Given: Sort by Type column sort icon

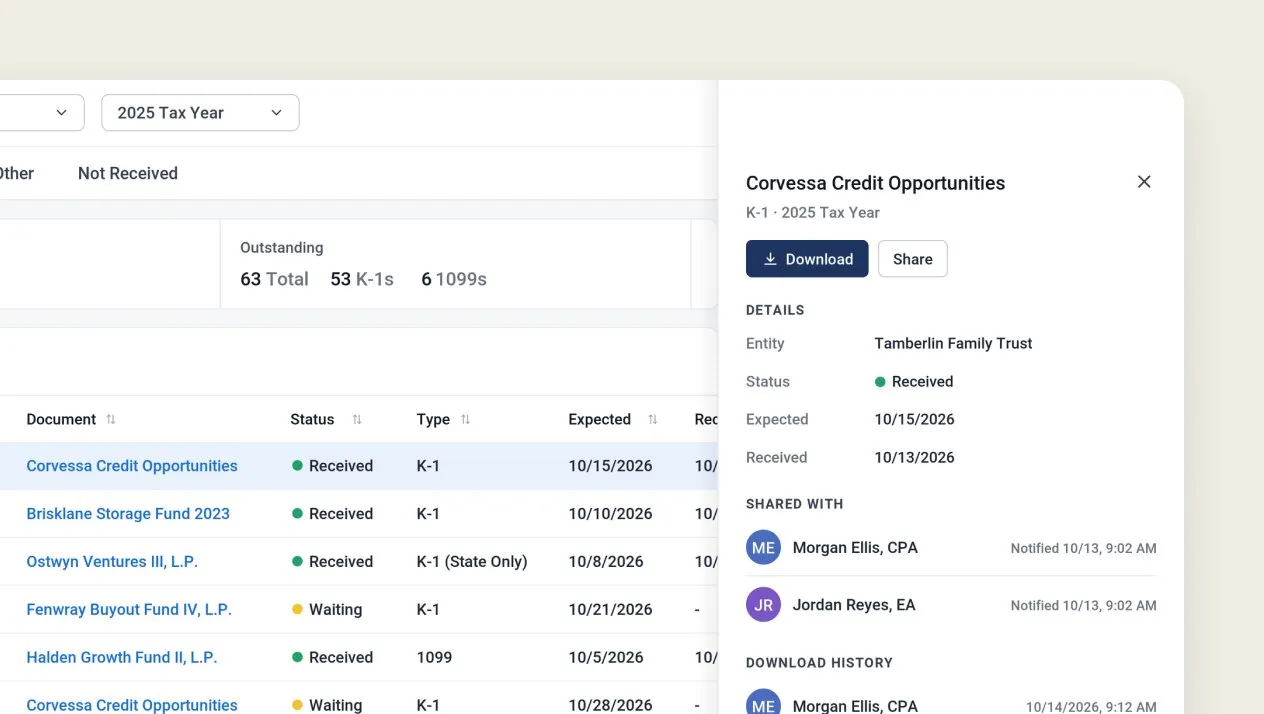Looking at the screenshot, I should click(466, 420).
